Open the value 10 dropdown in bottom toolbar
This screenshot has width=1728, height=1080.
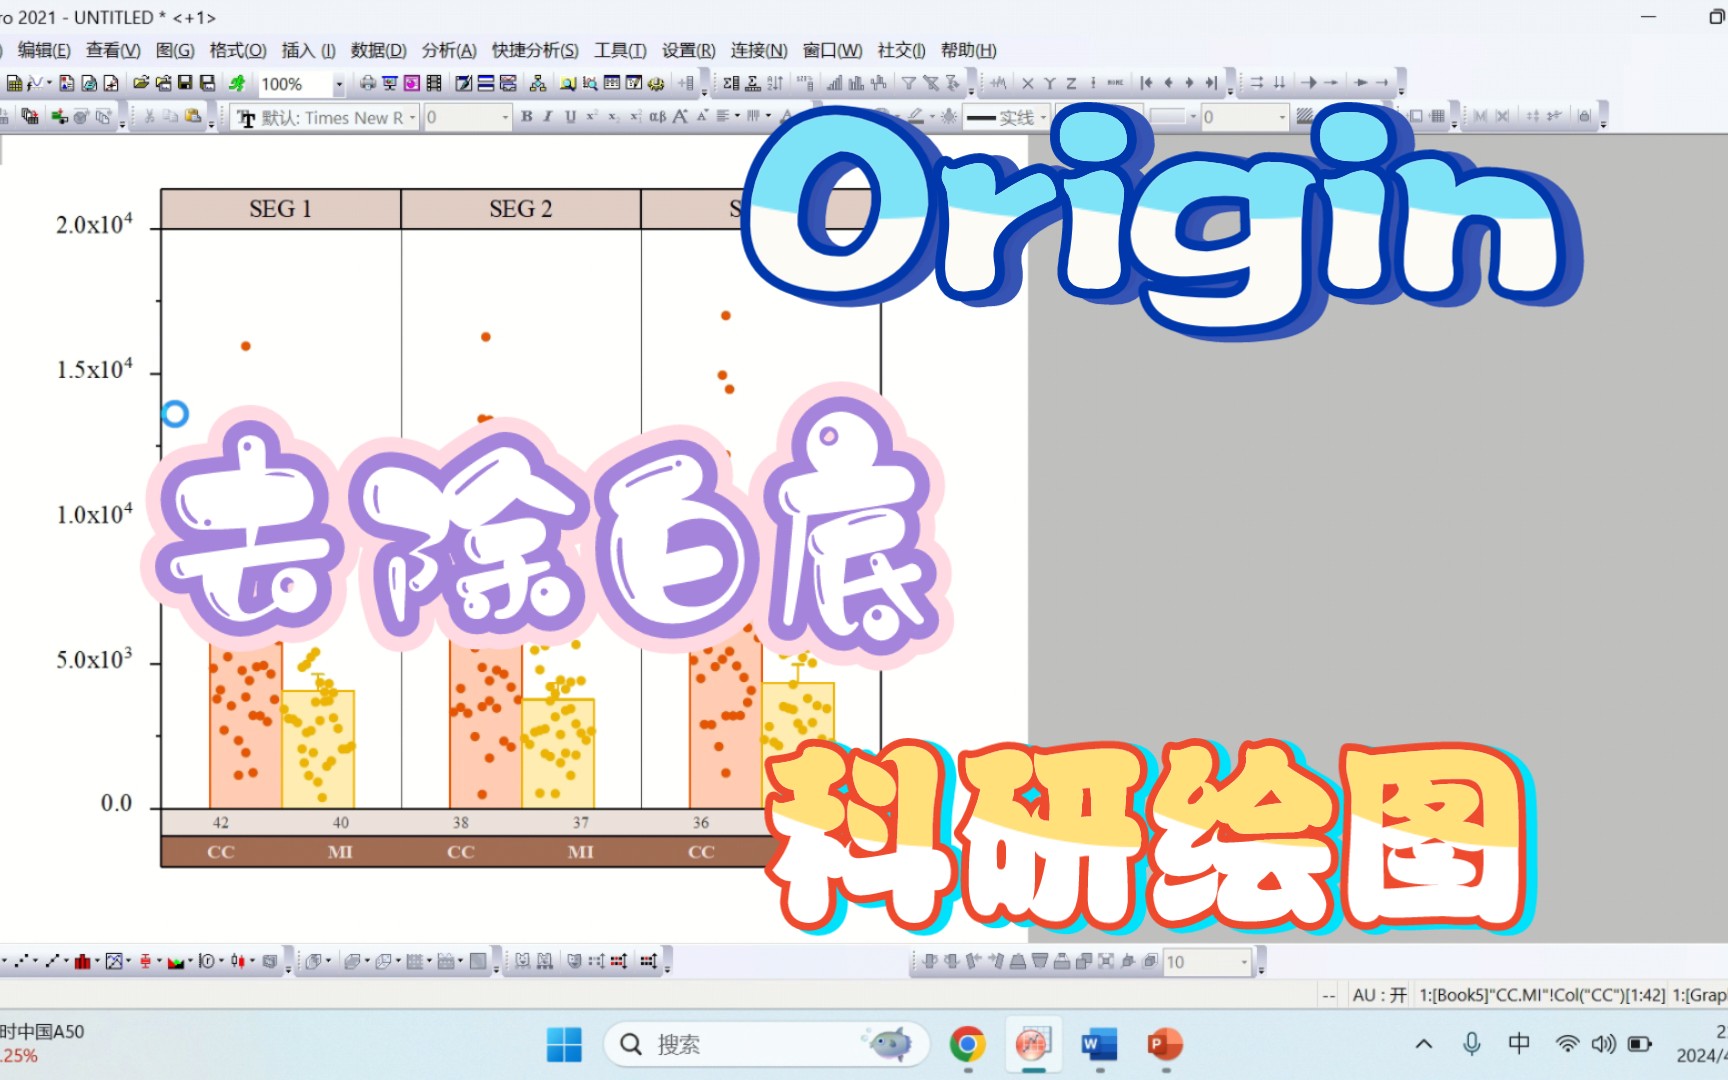[1244, 962]
